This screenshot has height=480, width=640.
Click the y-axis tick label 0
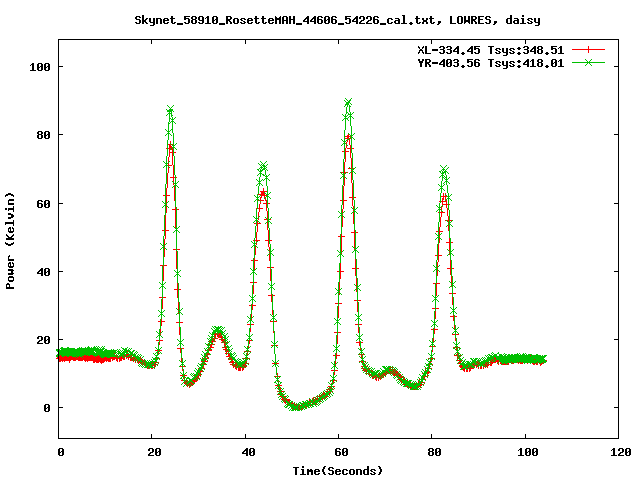point(47,408)
